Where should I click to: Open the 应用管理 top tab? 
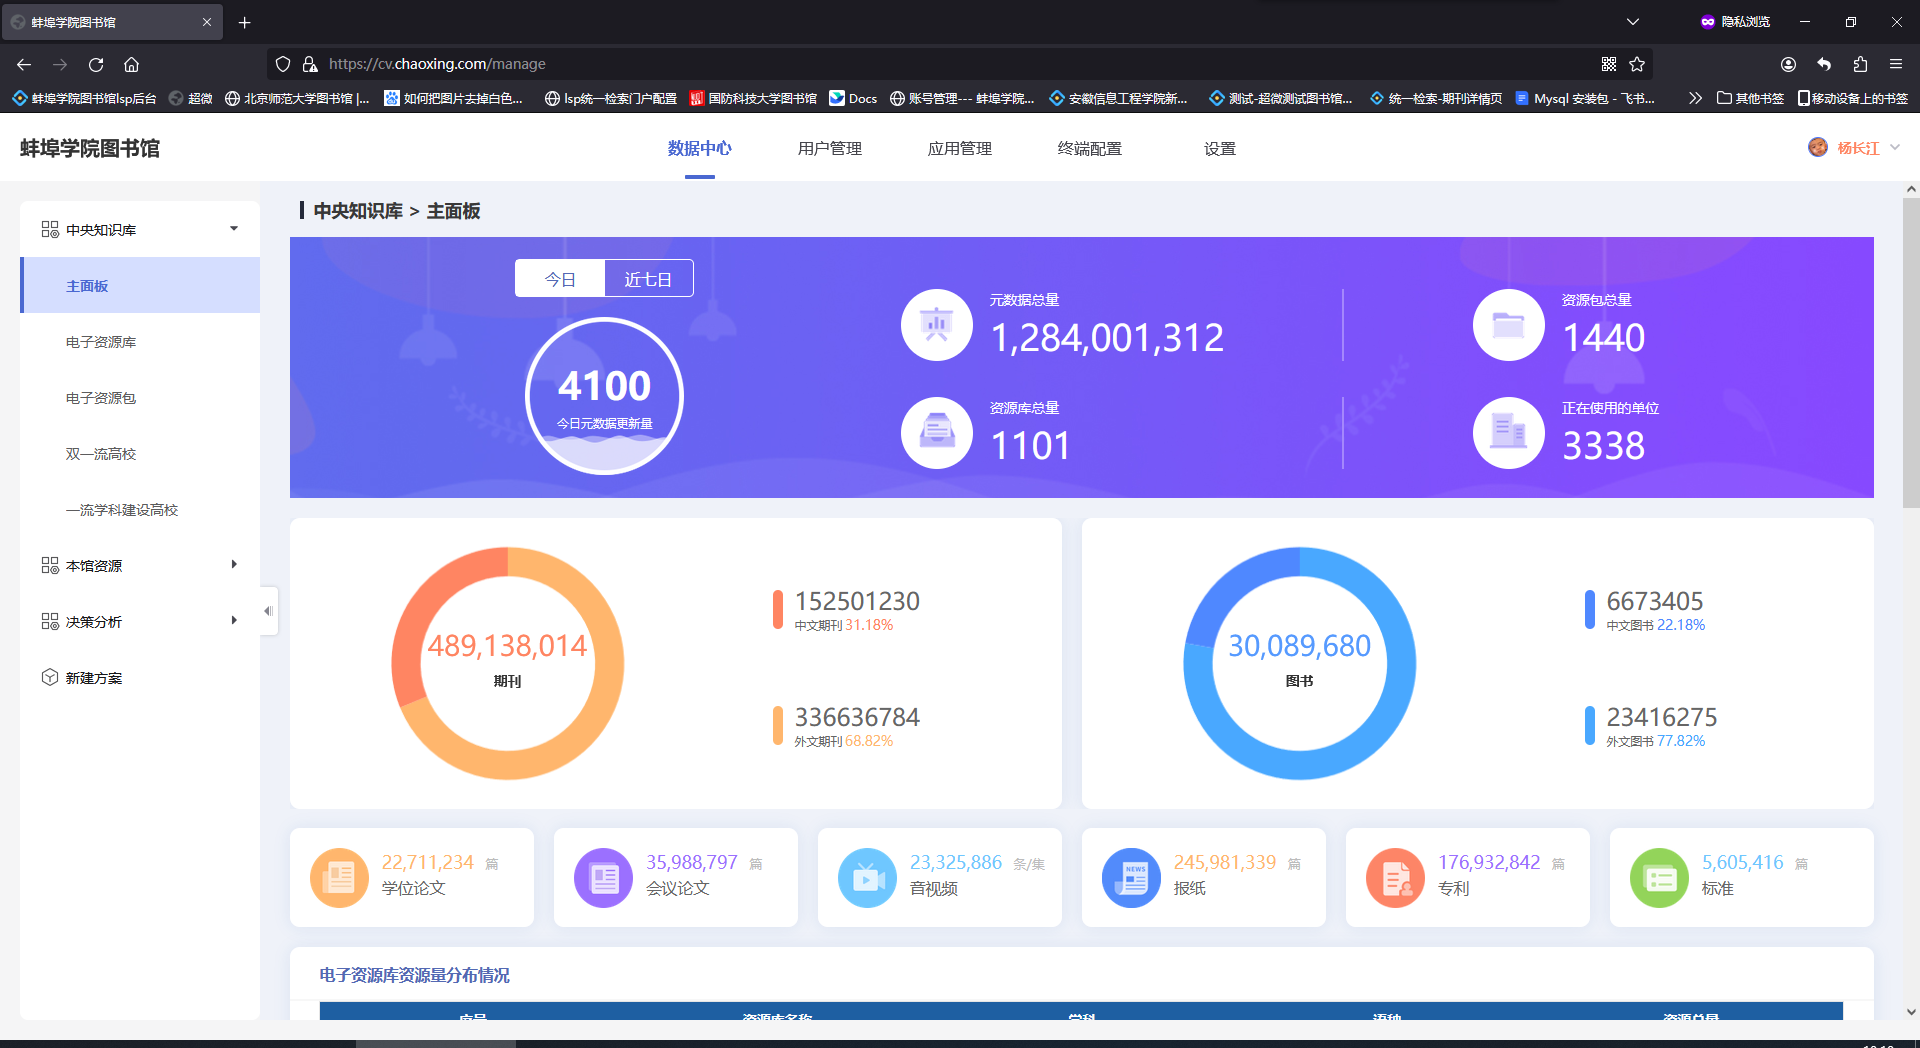coord(960,149)
